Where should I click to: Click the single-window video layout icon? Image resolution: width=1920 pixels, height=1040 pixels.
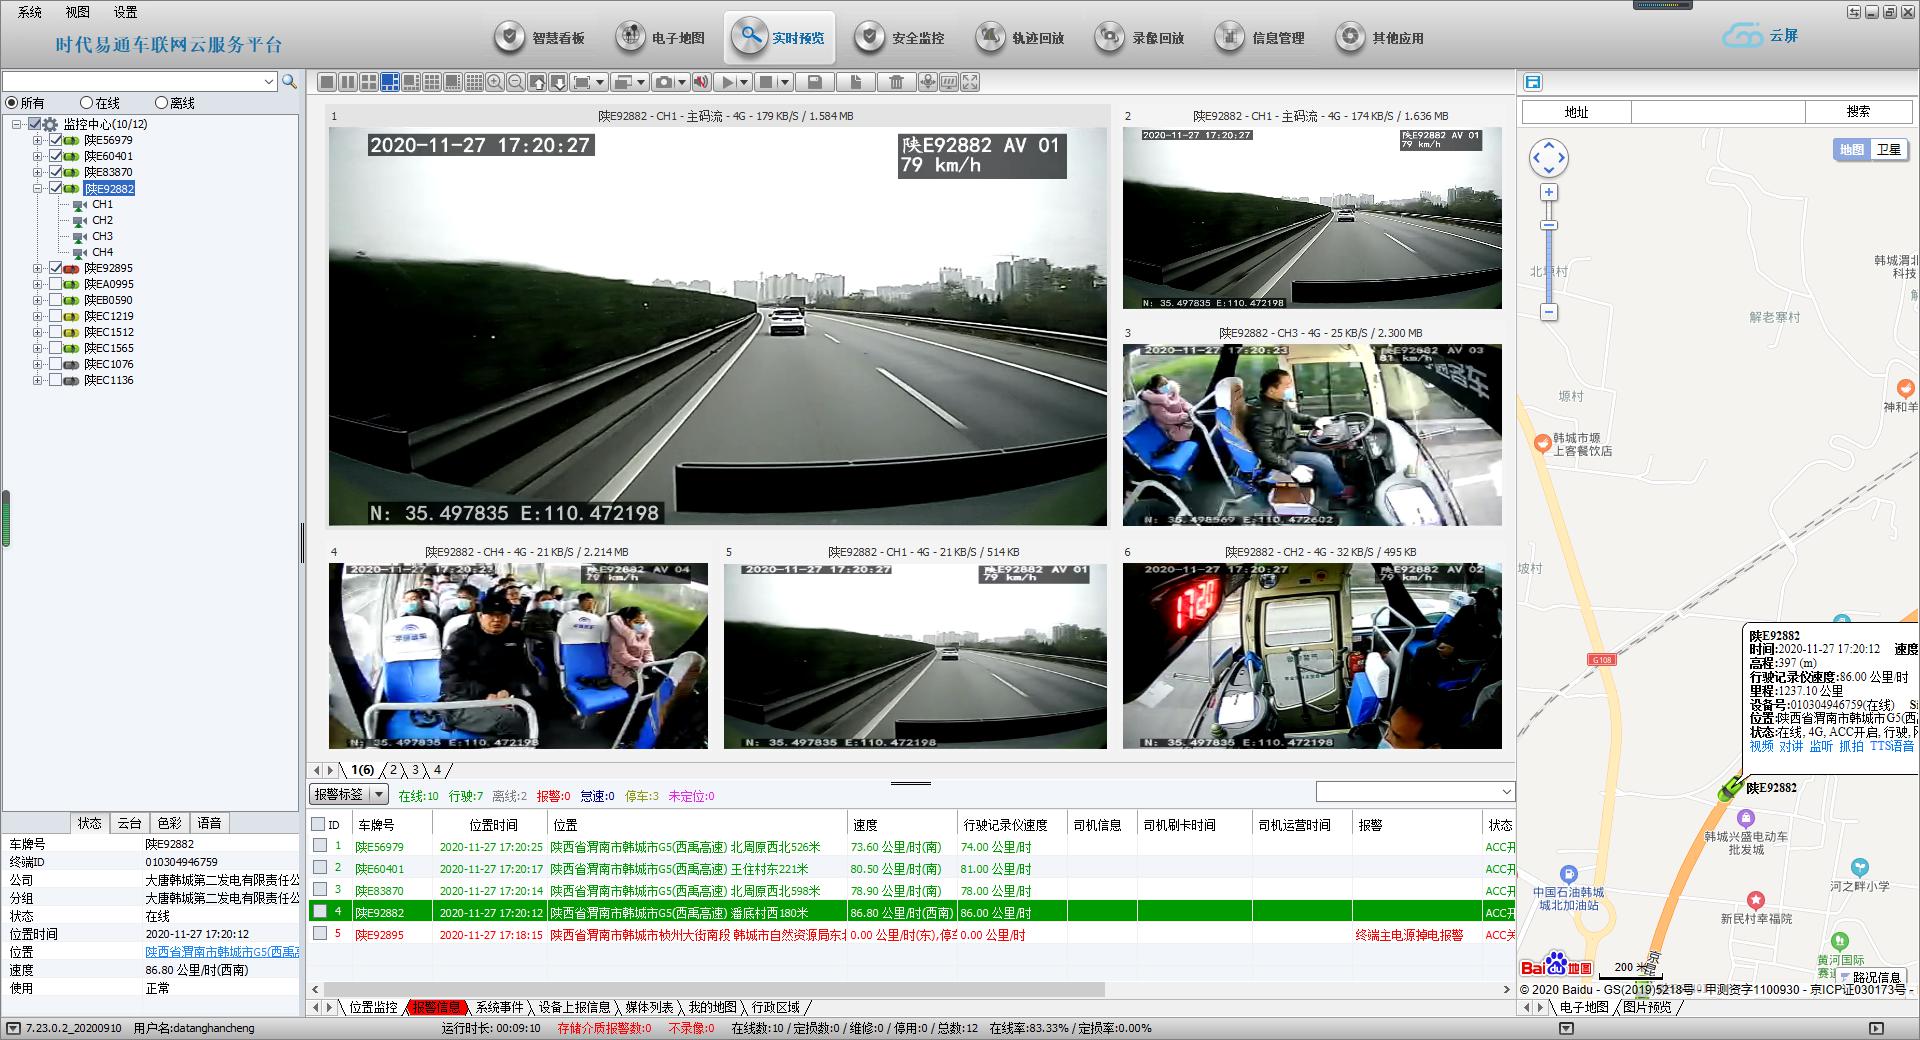326,82
